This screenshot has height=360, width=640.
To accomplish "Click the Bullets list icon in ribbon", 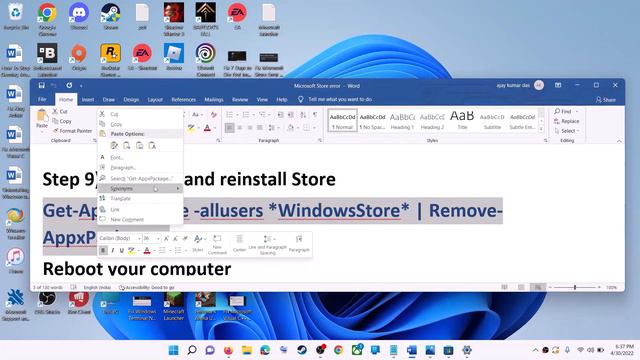I will (x=230, y=115).
